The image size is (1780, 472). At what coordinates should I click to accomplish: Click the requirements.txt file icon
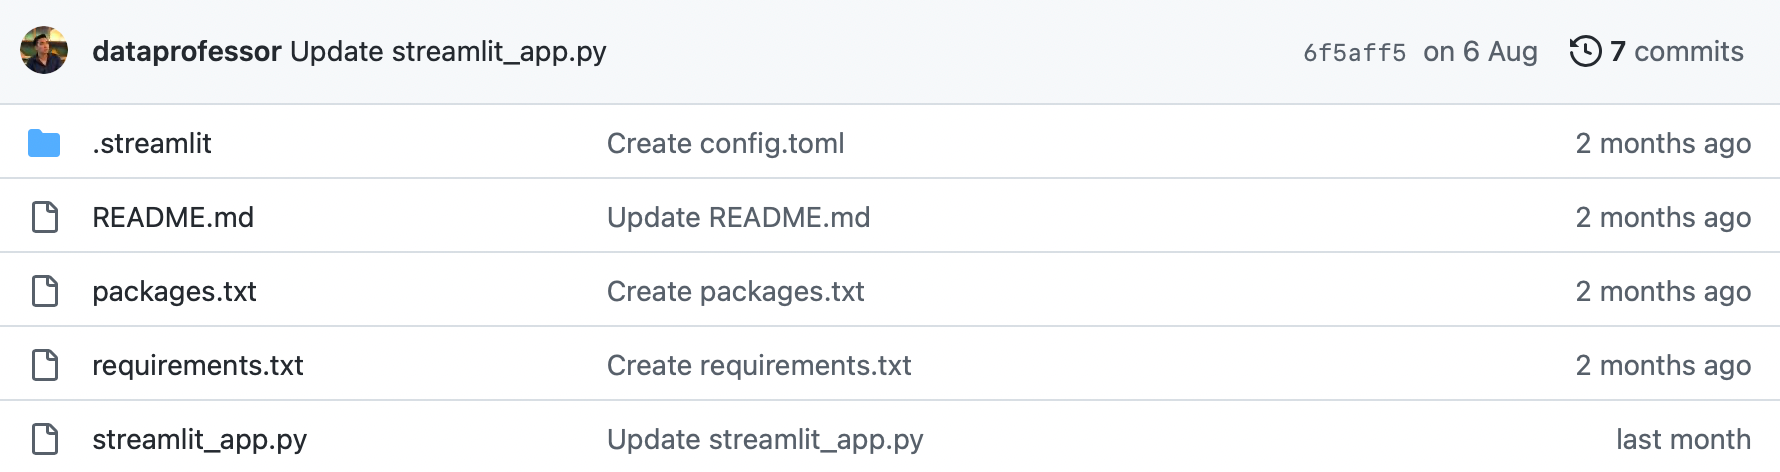[x=45, y=365]
